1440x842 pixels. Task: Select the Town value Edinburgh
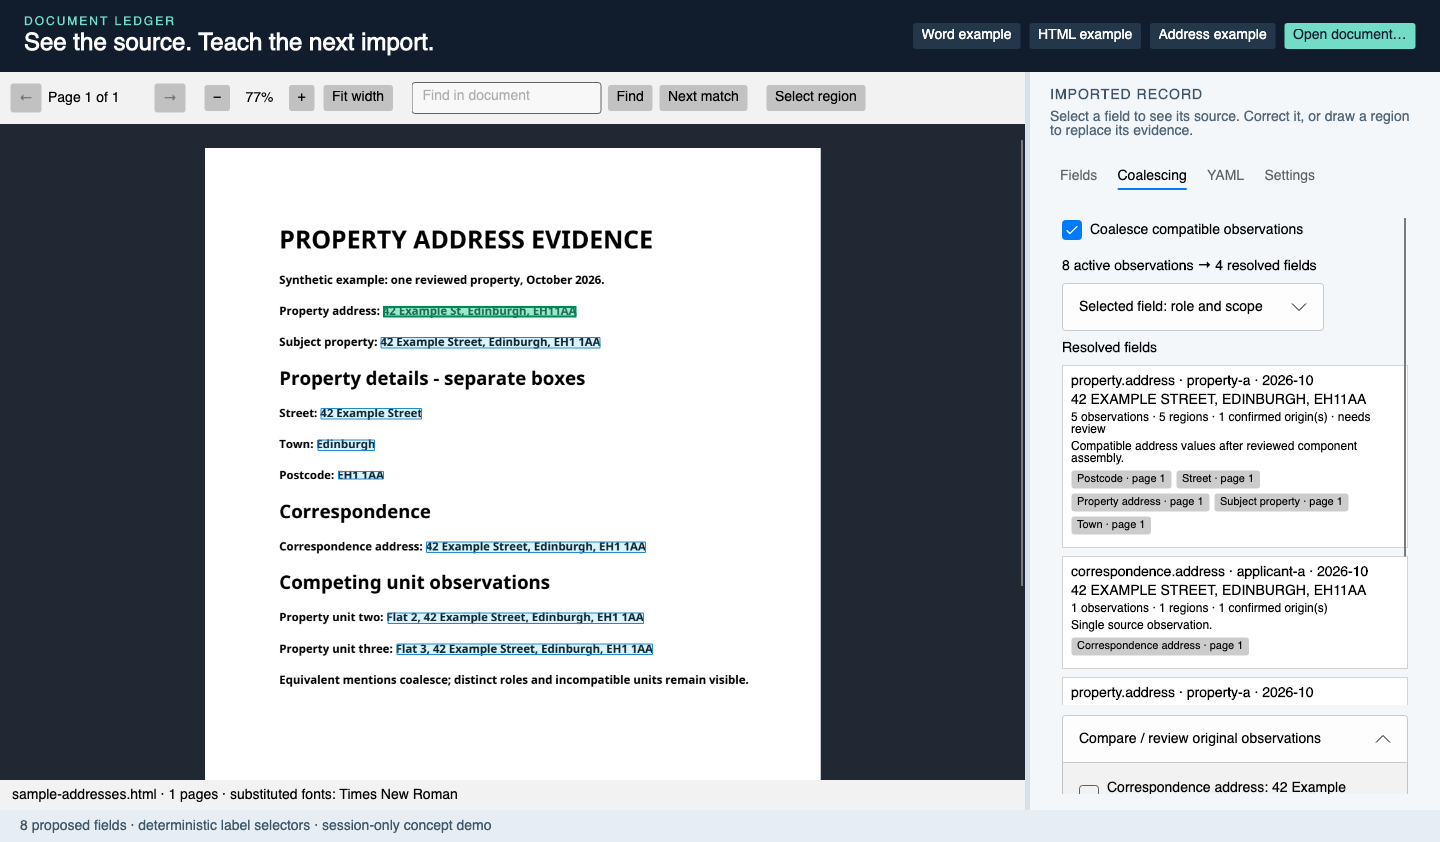click(x=346, y=445)
